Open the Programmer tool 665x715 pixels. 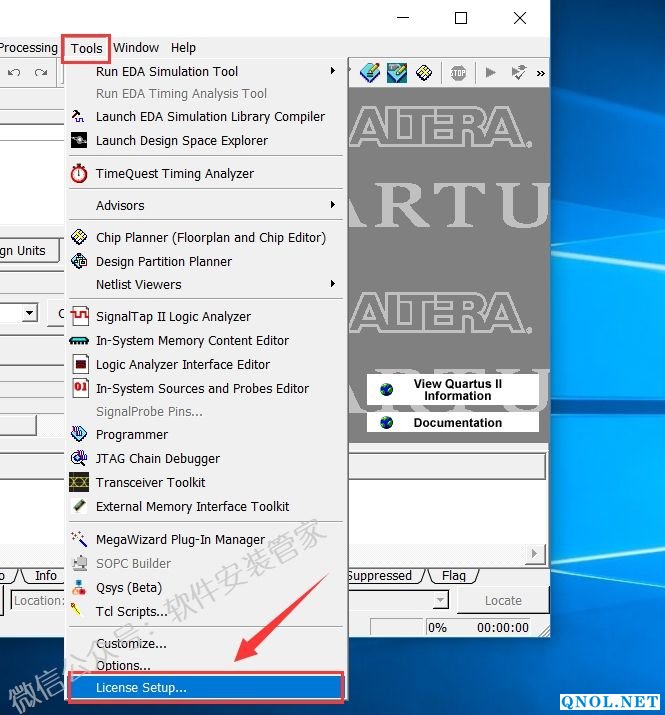(x=131, y=434)
